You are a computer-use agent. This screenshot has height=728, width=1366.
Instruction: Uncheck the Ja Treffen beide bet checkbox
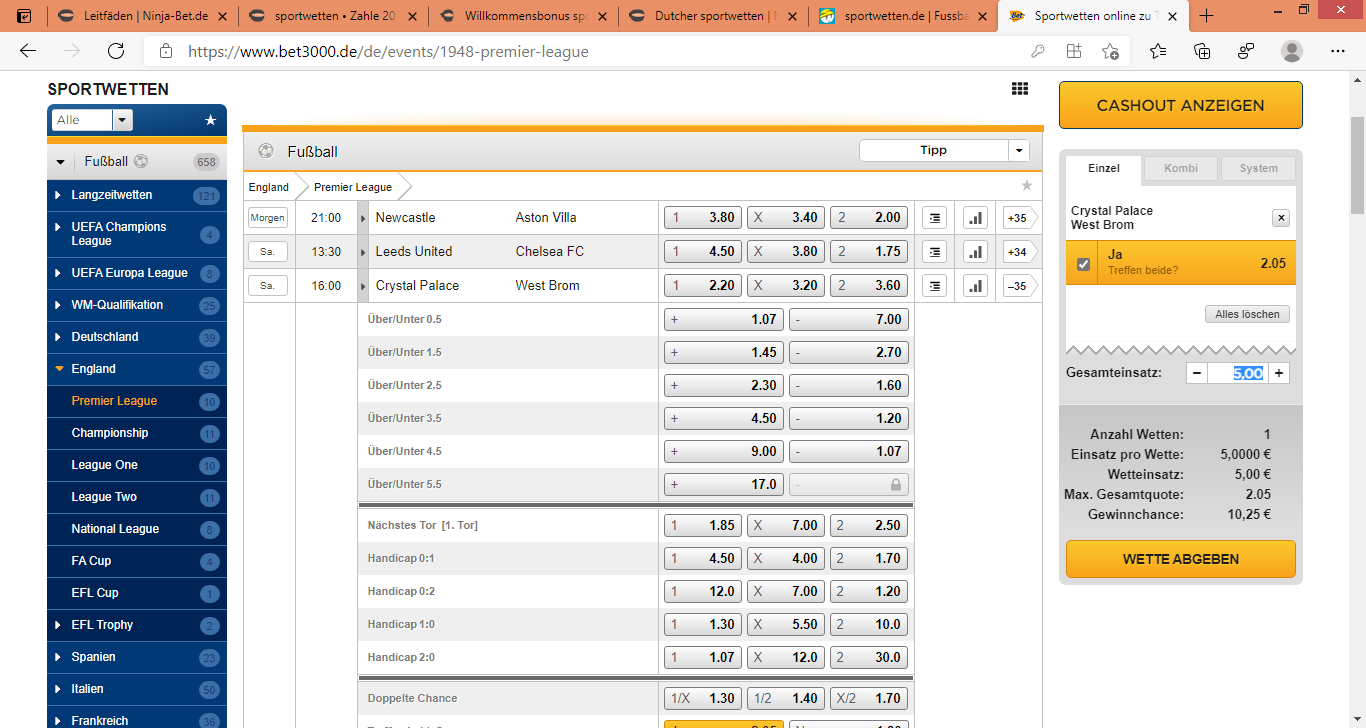pyautogui.click(x=1083, y=264)
